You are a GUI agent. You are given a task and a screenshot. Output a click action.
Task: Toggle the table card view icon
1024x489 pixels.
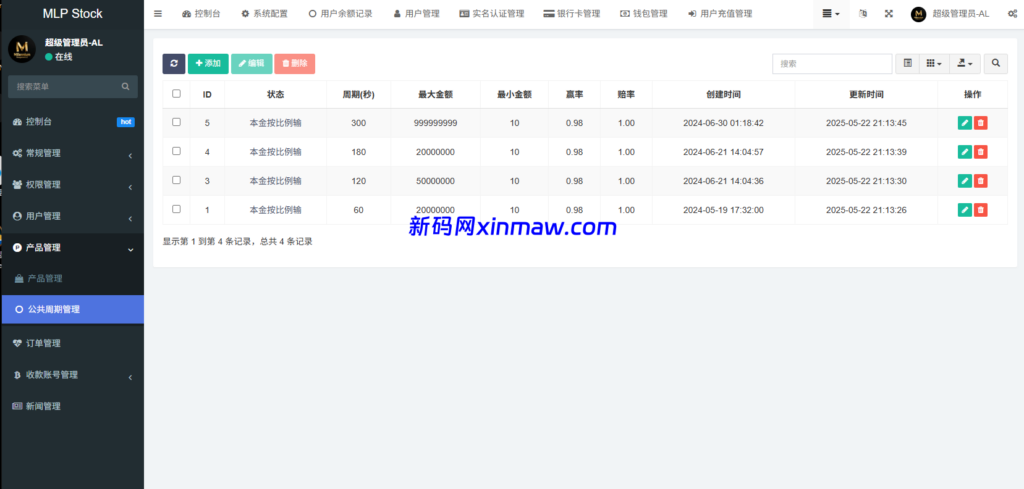(908, 63)
